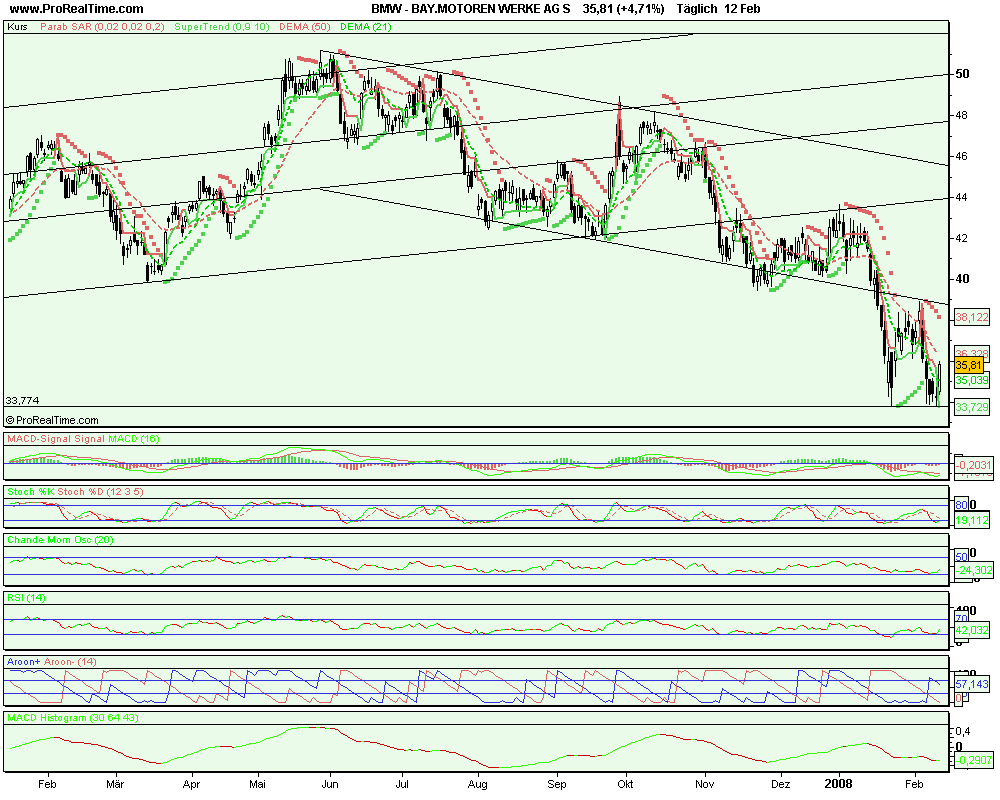Click the 44 price axis label
The image size is (1000, 800).
pos(962,197)
